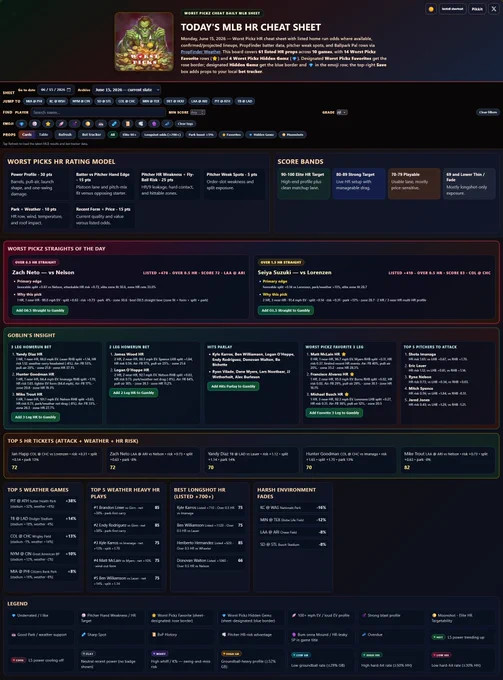Select the 80-89 Strong Target score band
Viewport: 503px width, 680px height.
(359, 184)
